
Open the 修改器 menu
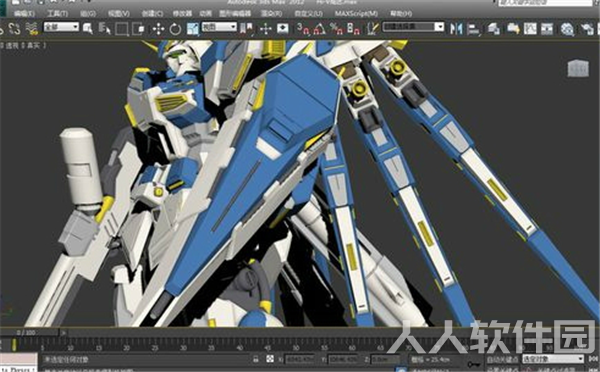tap(182, 13)
